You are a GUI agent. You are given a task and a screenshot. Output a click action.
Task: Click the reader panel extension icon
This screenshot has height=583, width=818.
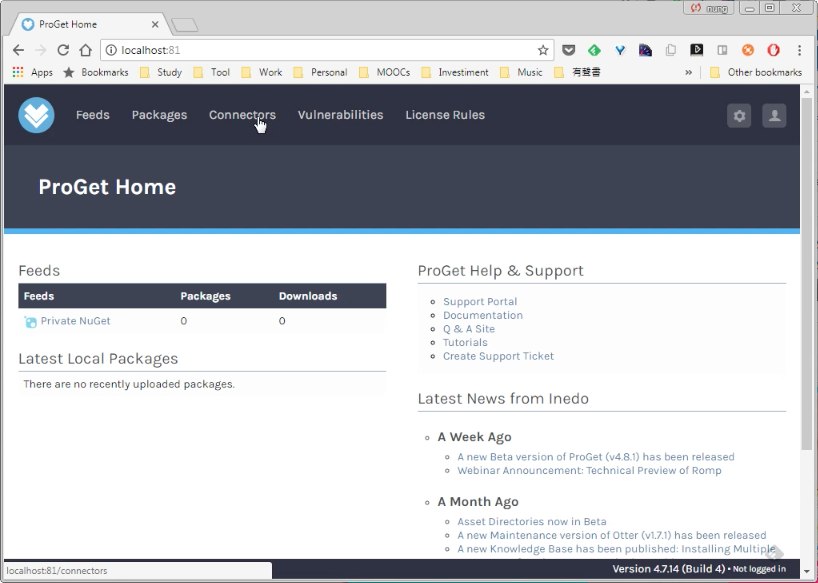[722, 50]
